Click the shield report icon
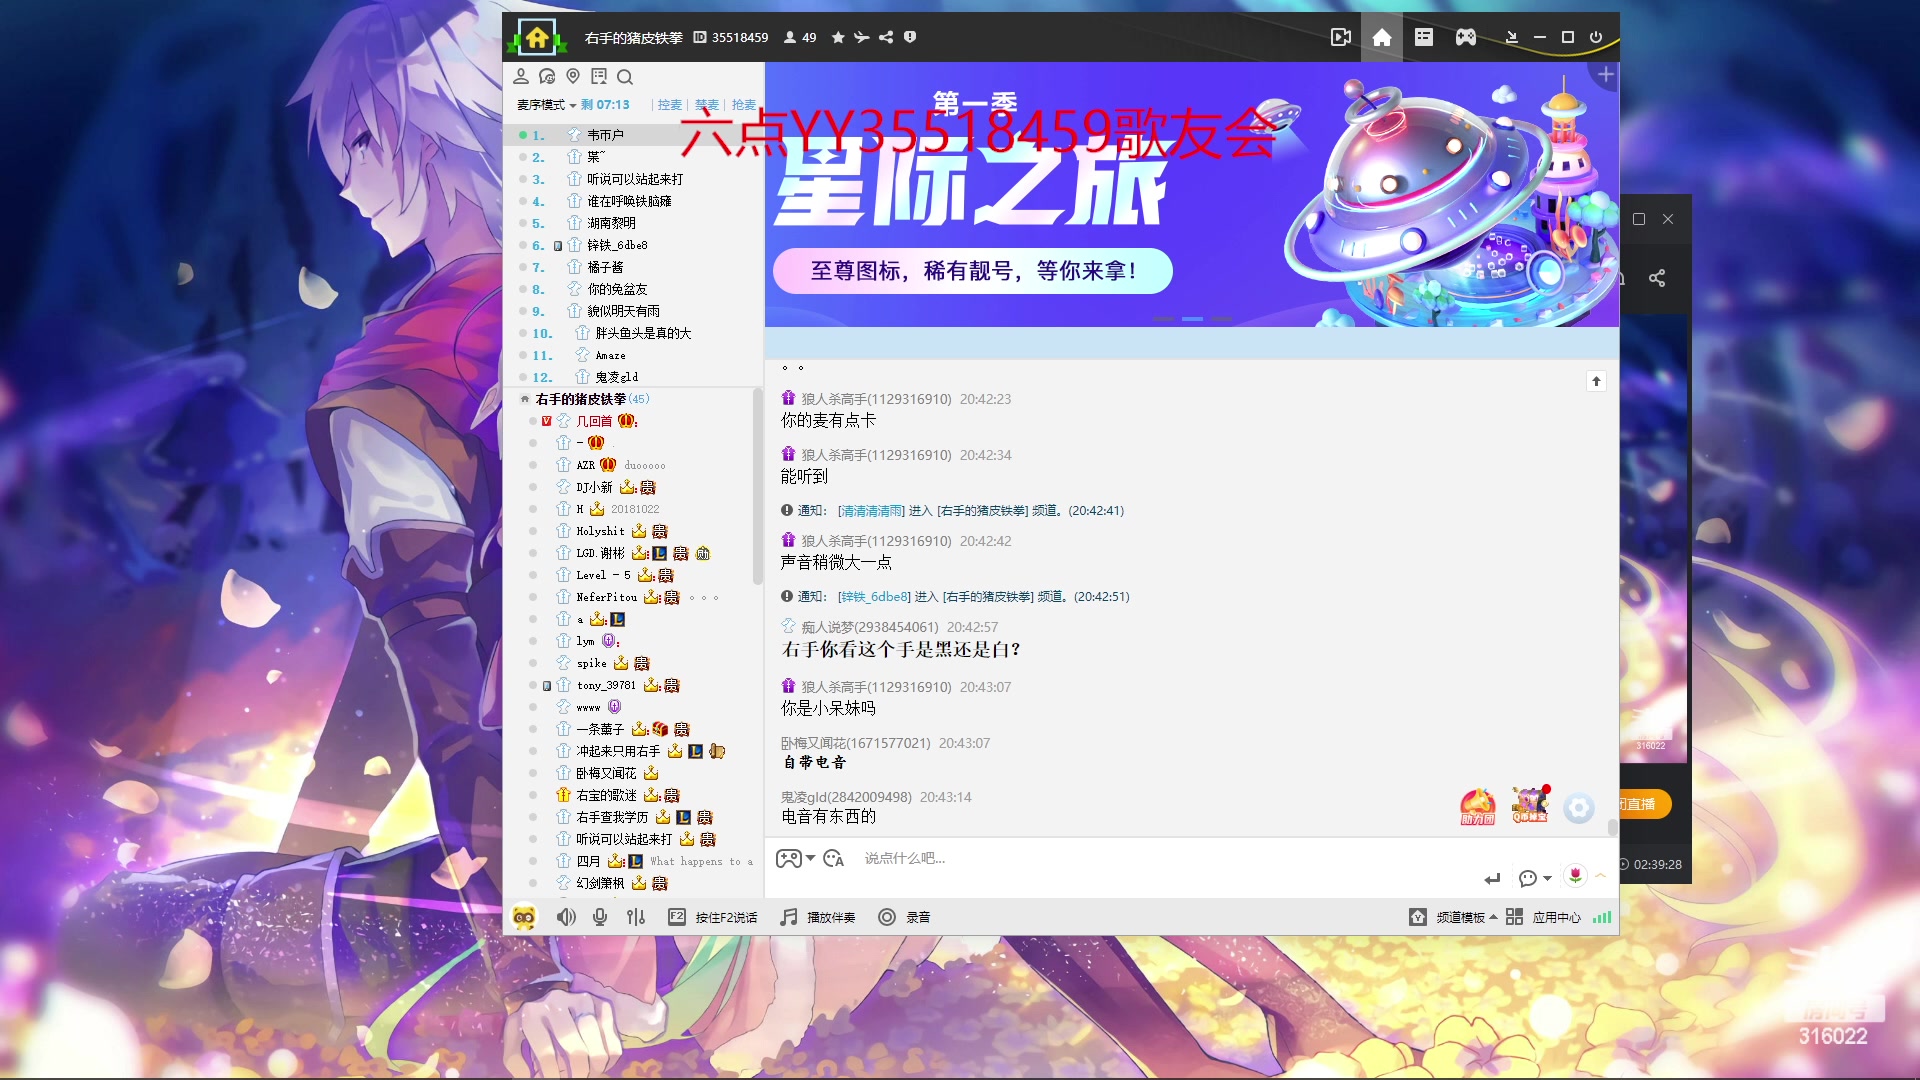This screenshot has height=1080, width=1920. click(x=910, y=38)
